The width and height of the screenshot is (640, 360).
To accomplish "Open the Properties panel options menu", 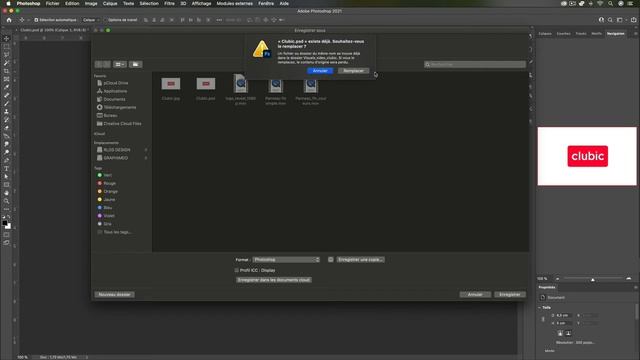I will coord(636,287).
